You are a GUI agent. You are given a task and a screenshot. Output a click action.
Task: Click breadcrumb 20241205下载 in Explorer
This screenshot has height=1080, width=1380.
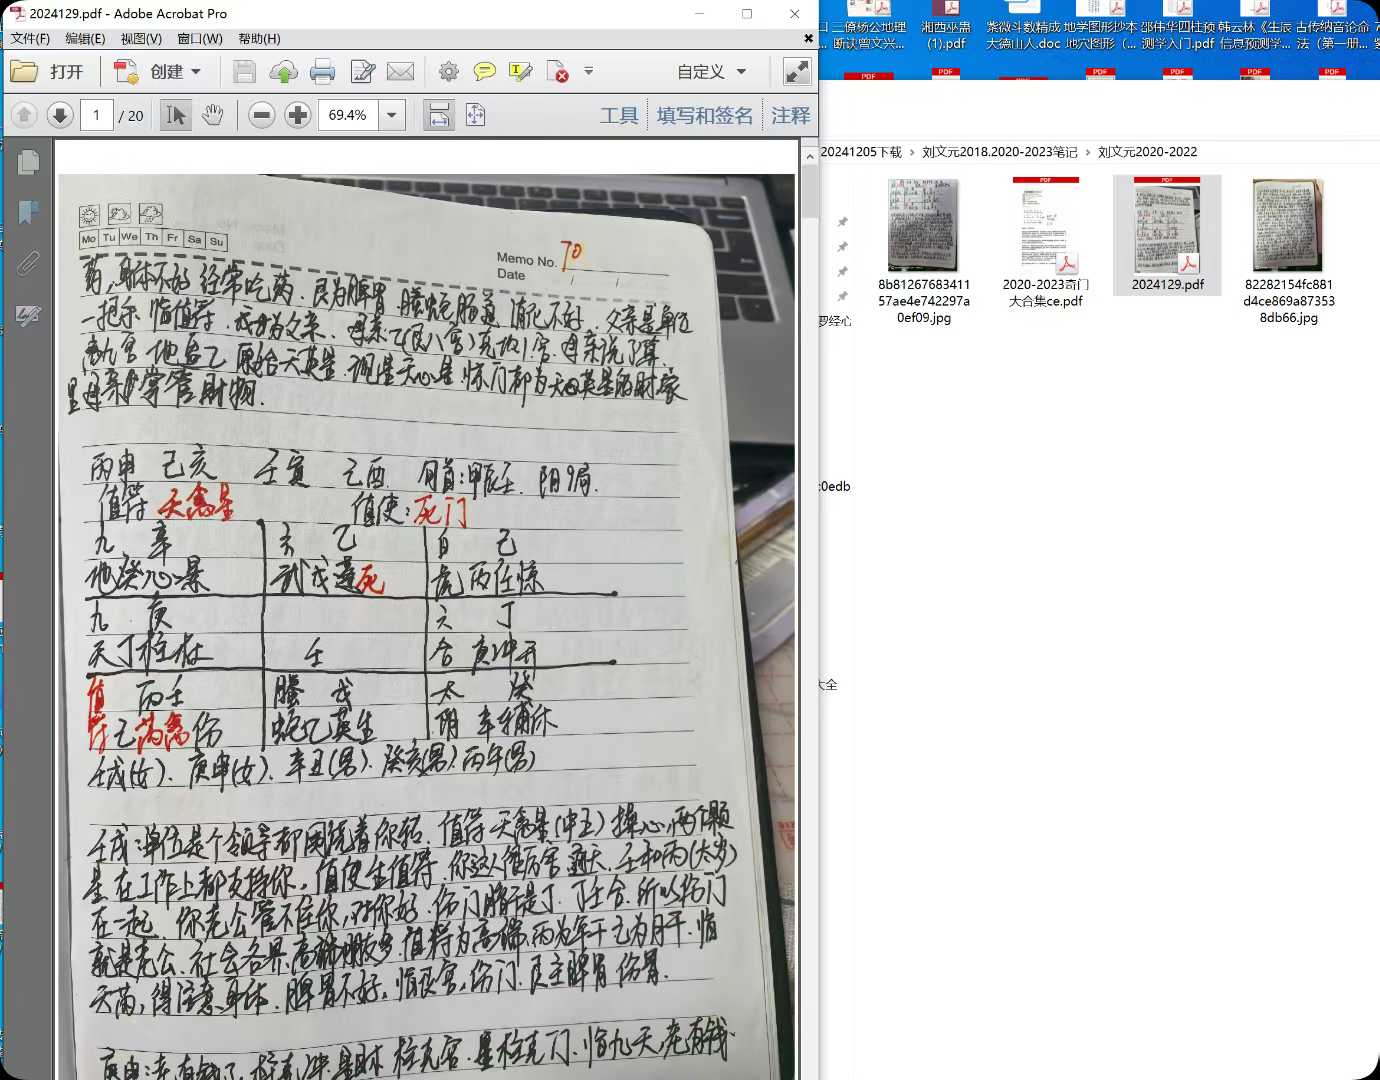point(861,152)
